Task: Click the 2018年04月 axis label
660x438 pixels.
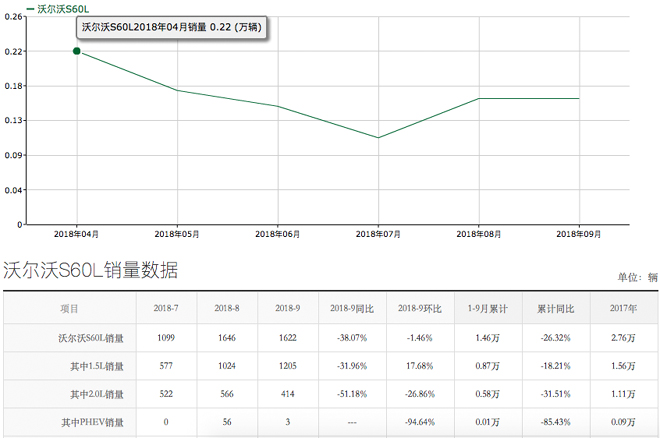Action: pyautogui.click(x=76, y=234)
